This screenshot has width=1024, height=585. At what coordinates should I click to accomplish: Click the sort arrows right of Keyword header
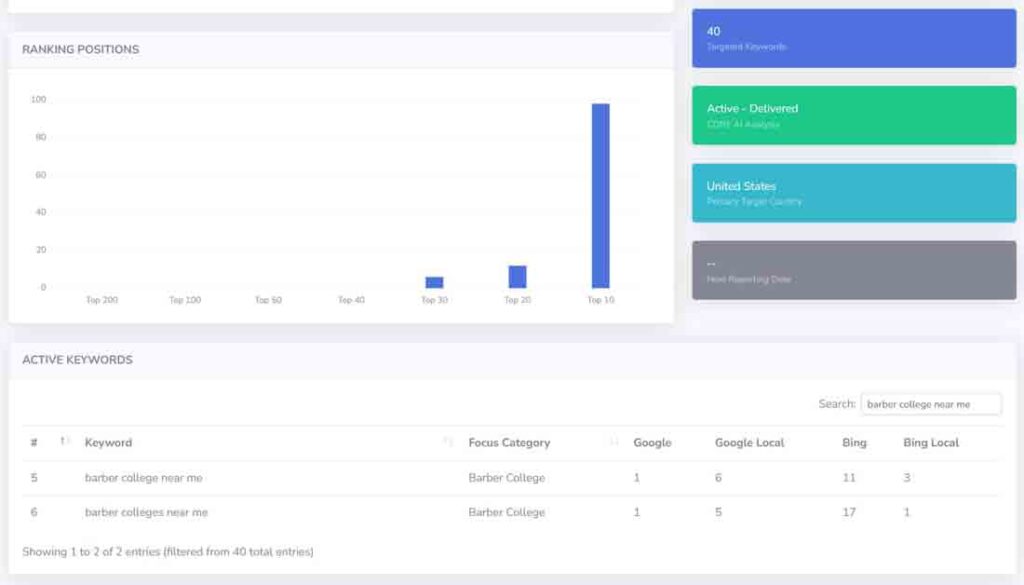click(448, 442)
